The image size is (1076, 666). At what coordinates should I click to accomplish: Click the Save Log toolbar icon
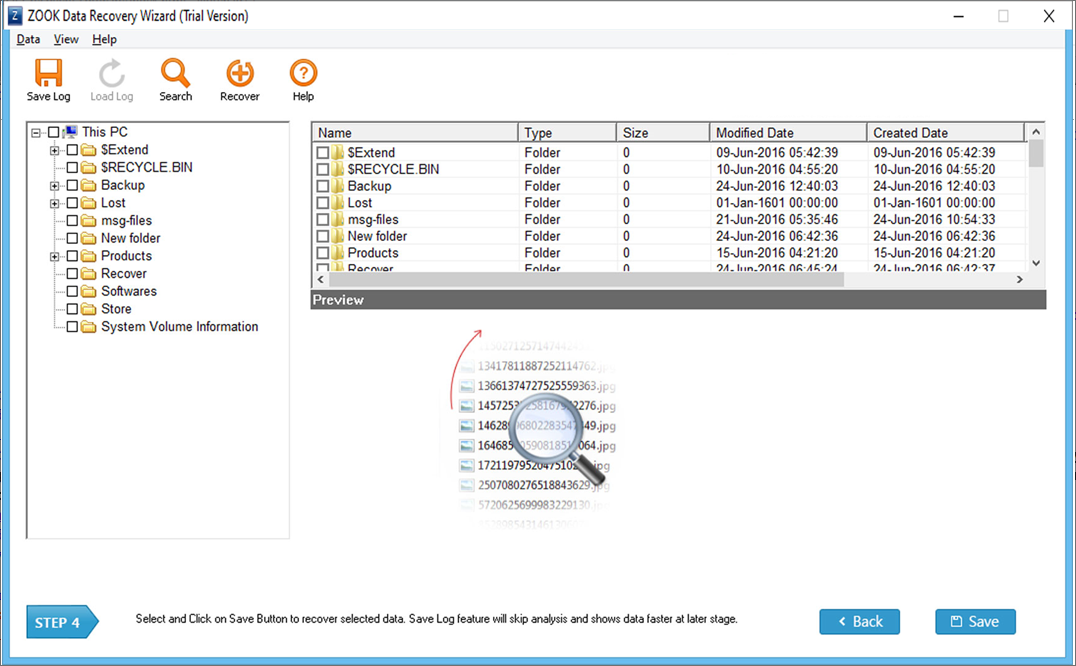48,73
